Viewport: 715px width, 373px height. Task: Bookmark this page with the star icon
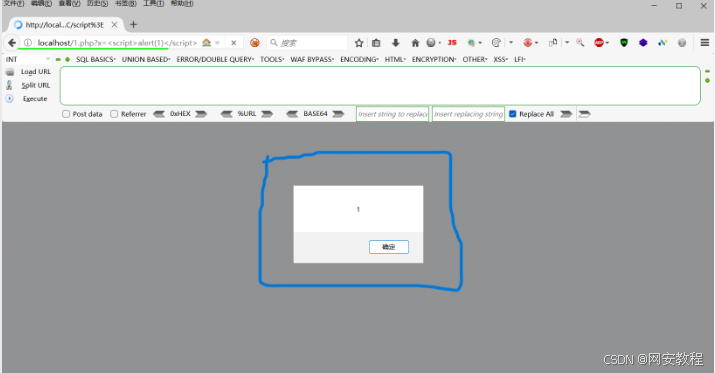pos(359,43)
